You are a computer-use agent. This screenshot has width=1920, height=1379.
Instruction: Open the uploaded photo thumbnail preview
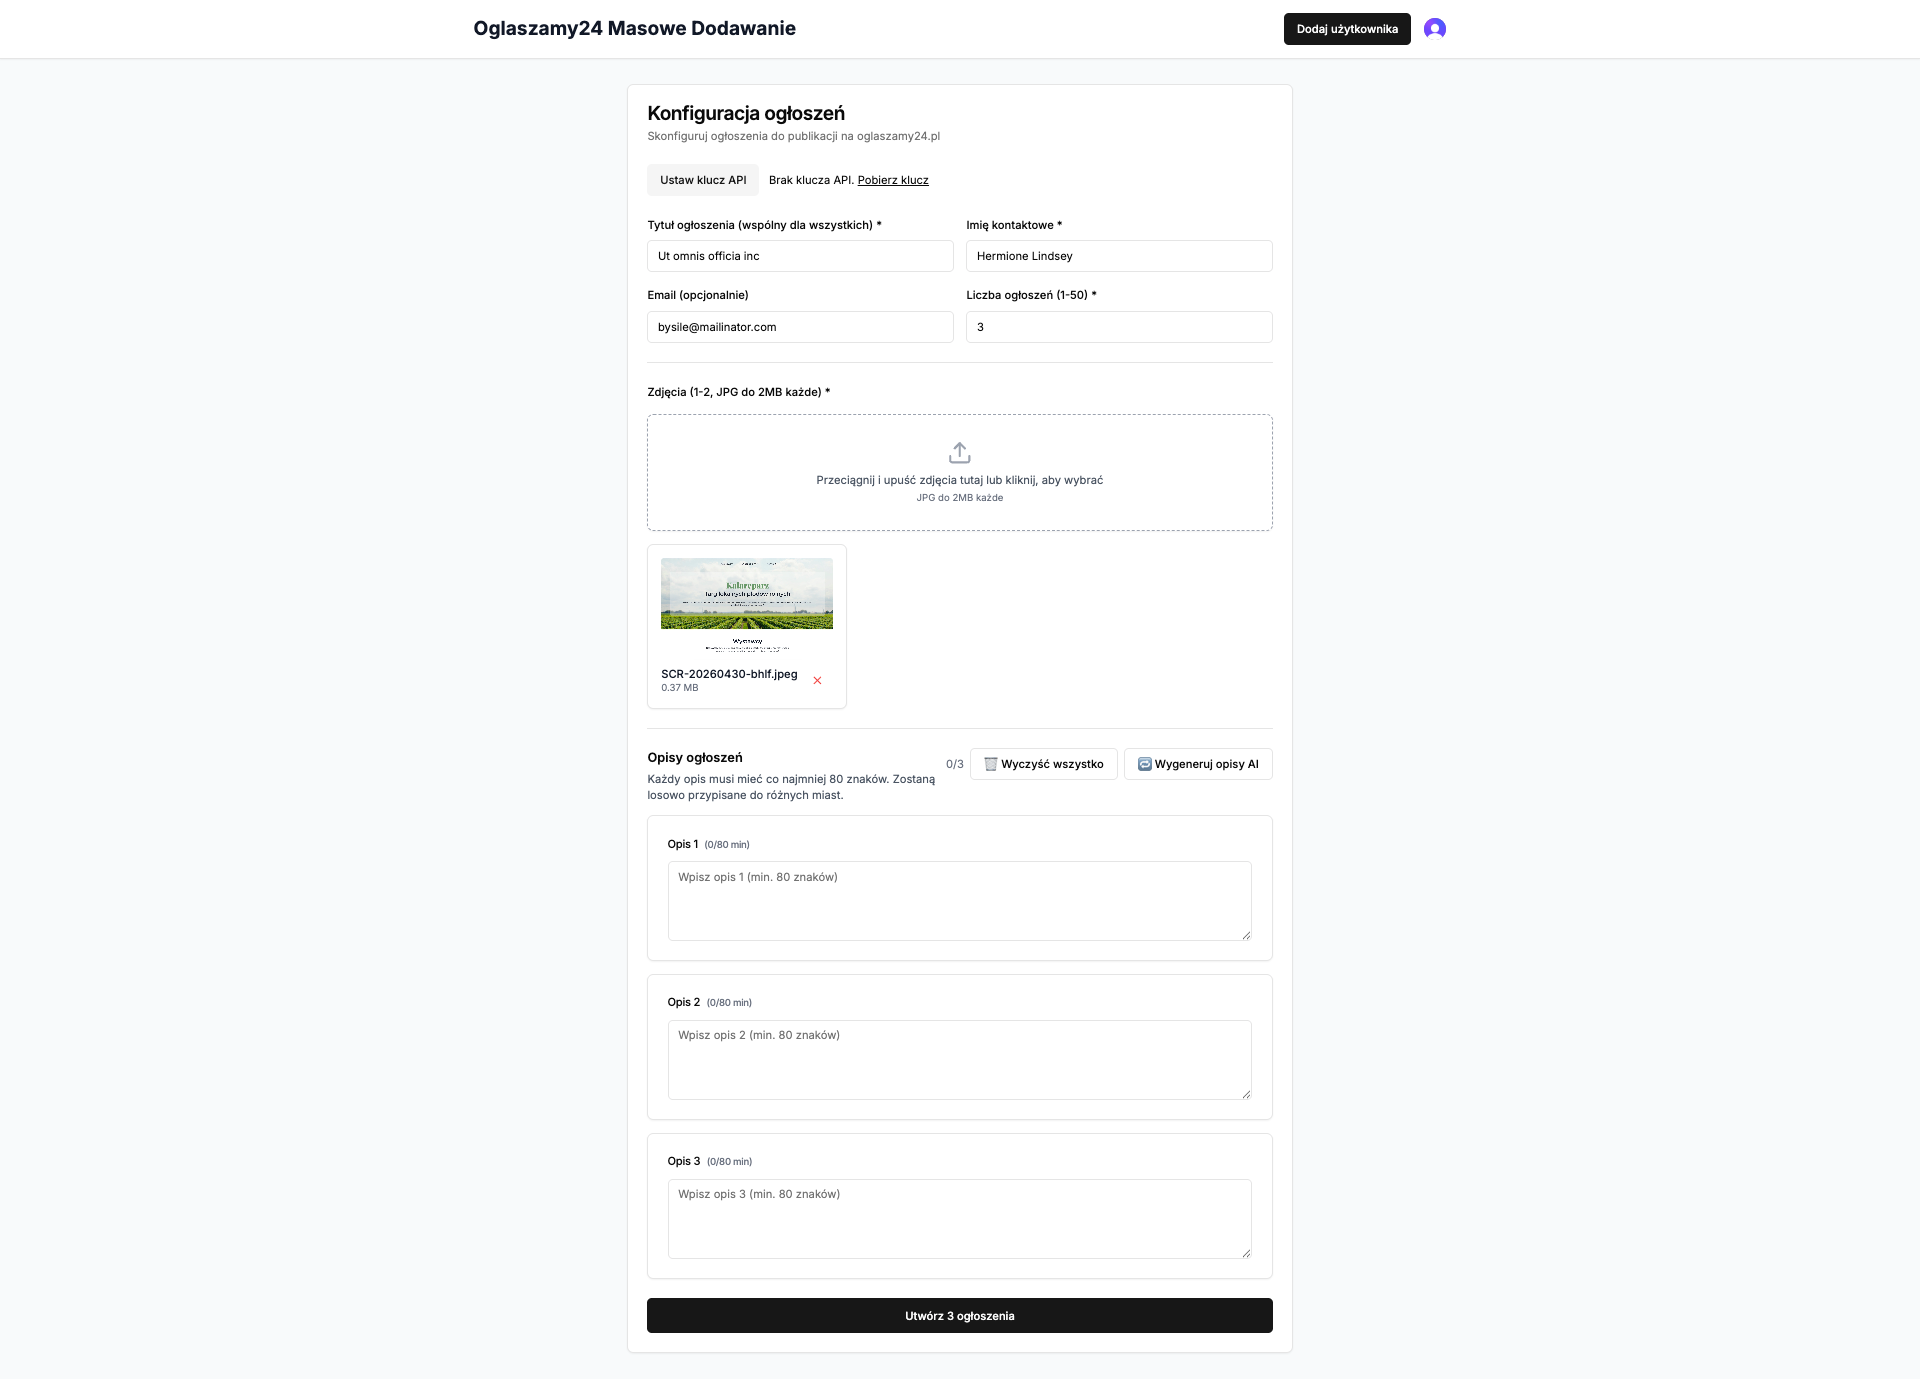[x=746, y=606]
